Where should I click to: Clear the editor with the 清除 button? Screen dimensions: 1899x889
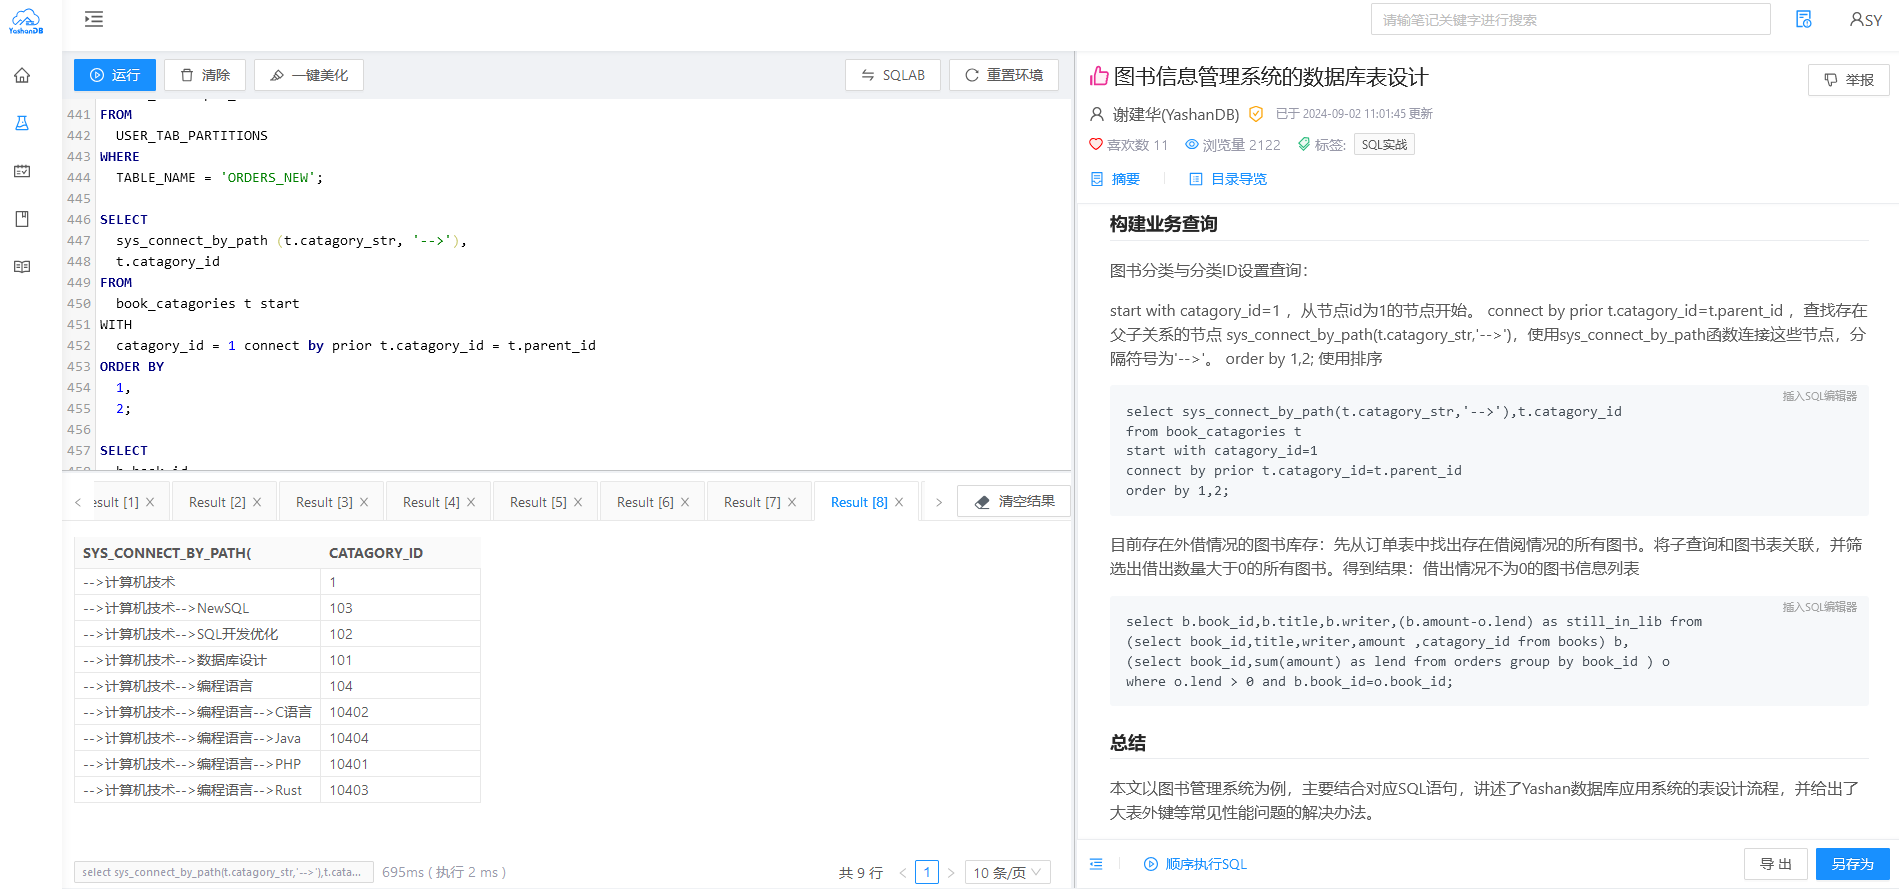click(205, 75)
